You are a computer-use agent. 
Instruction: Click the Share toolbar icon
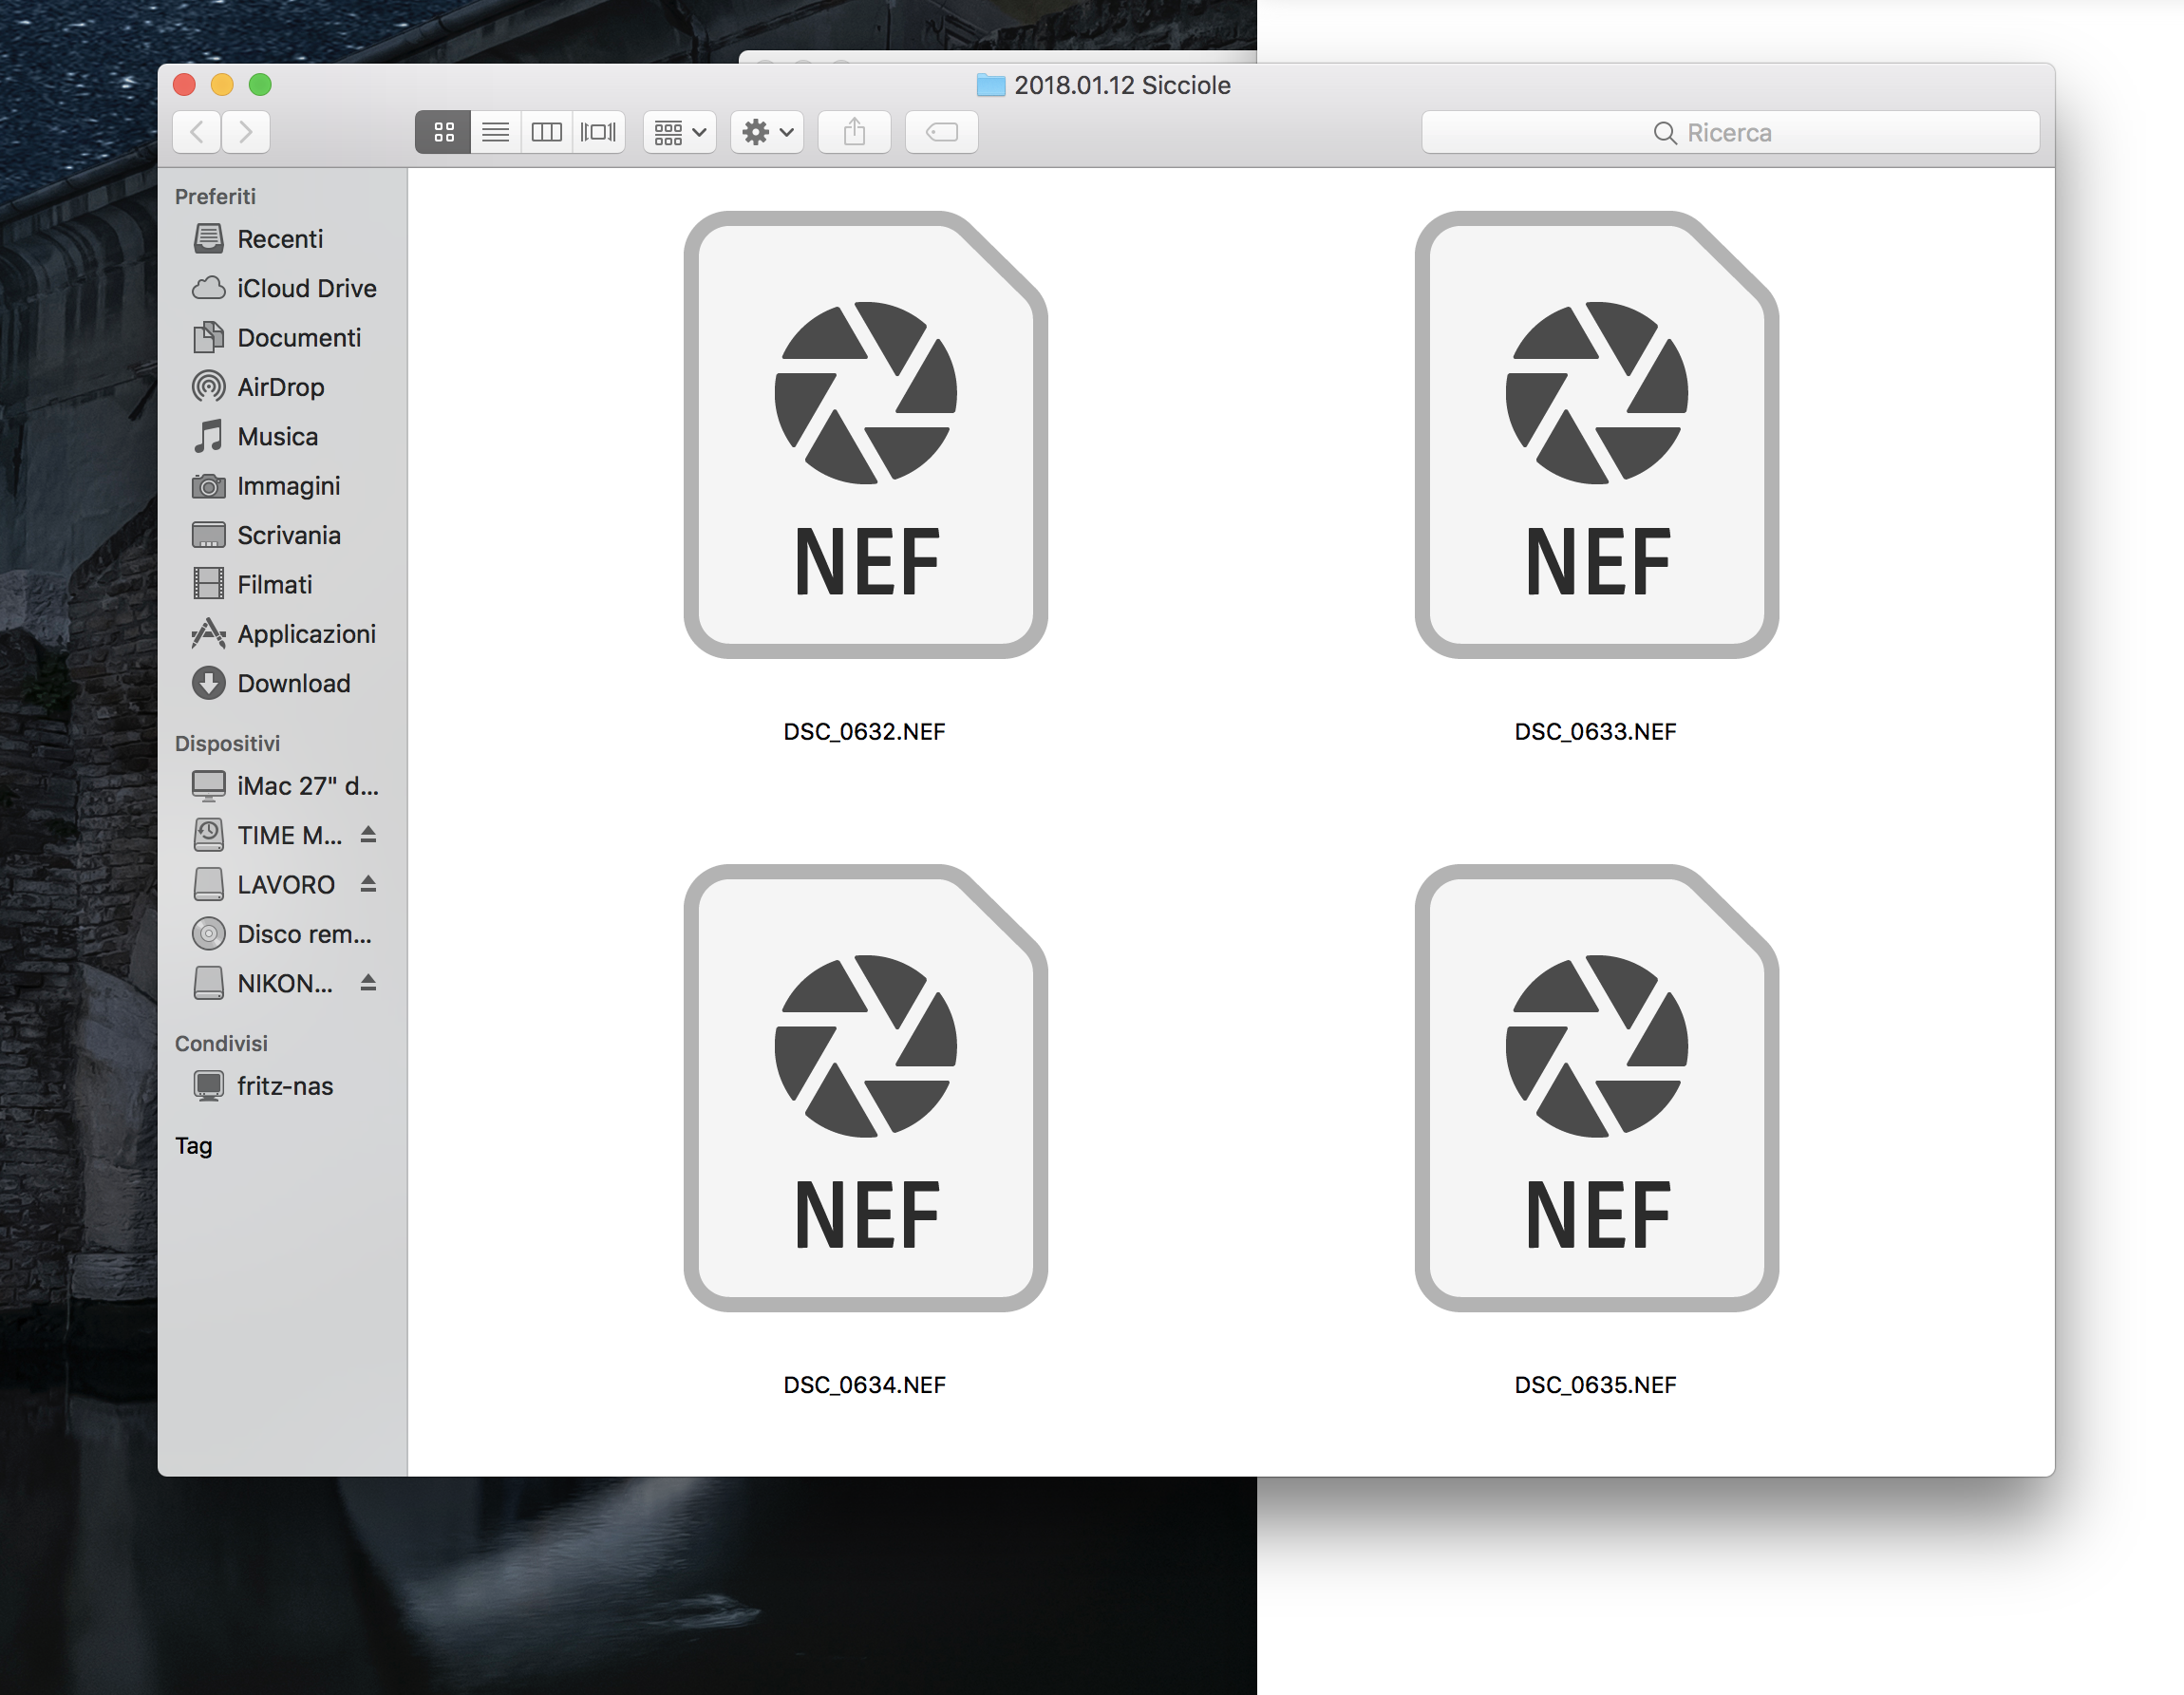(x=854, y=132)
